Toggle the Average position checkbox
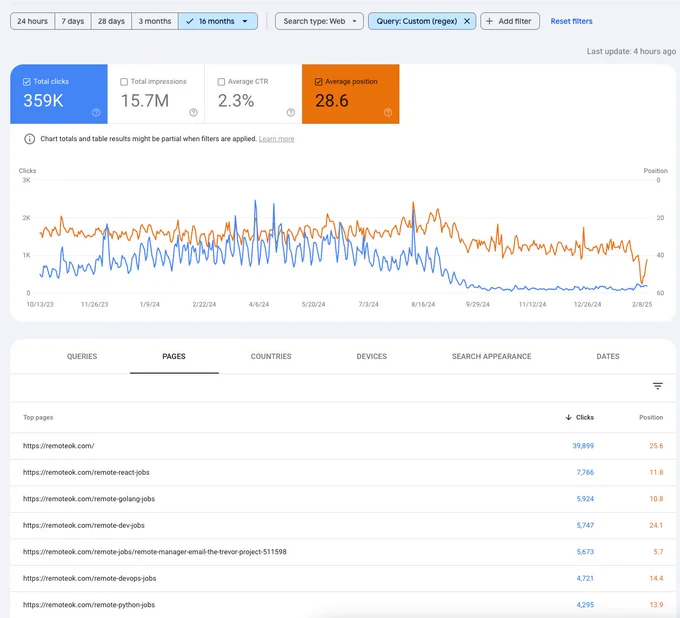 [x=318, y=82]
